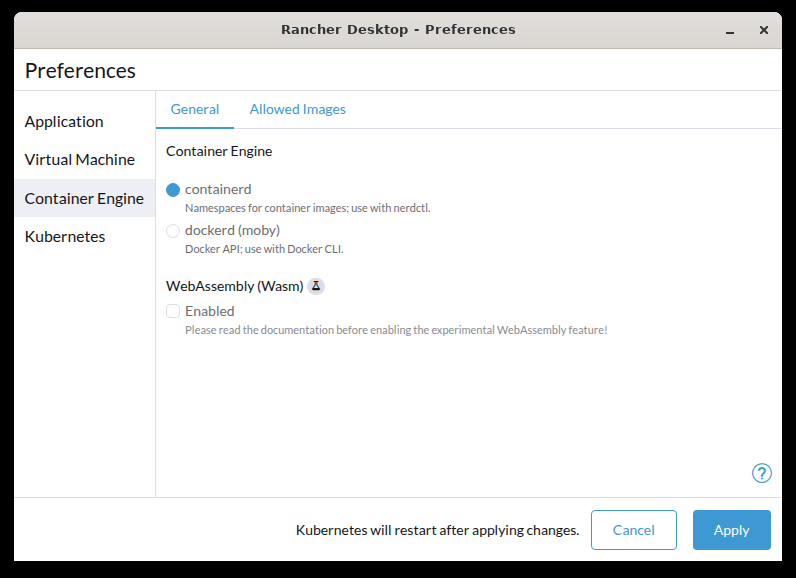
Task: Open the Virtual Machine preferences section
Action: coord(80,159)
